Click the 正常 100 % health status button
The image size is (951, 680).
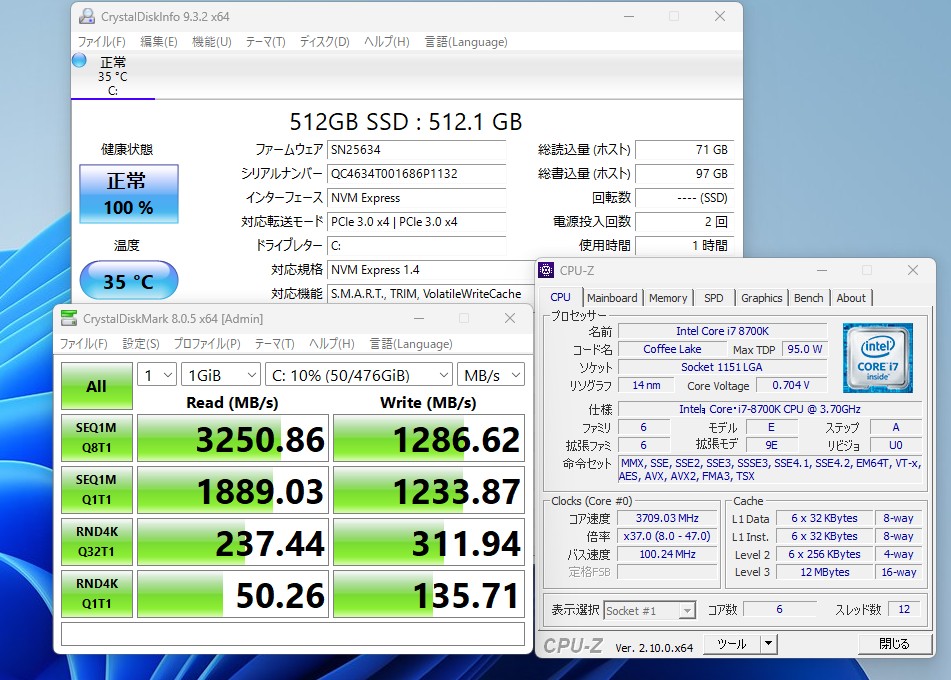pos(129,194)
